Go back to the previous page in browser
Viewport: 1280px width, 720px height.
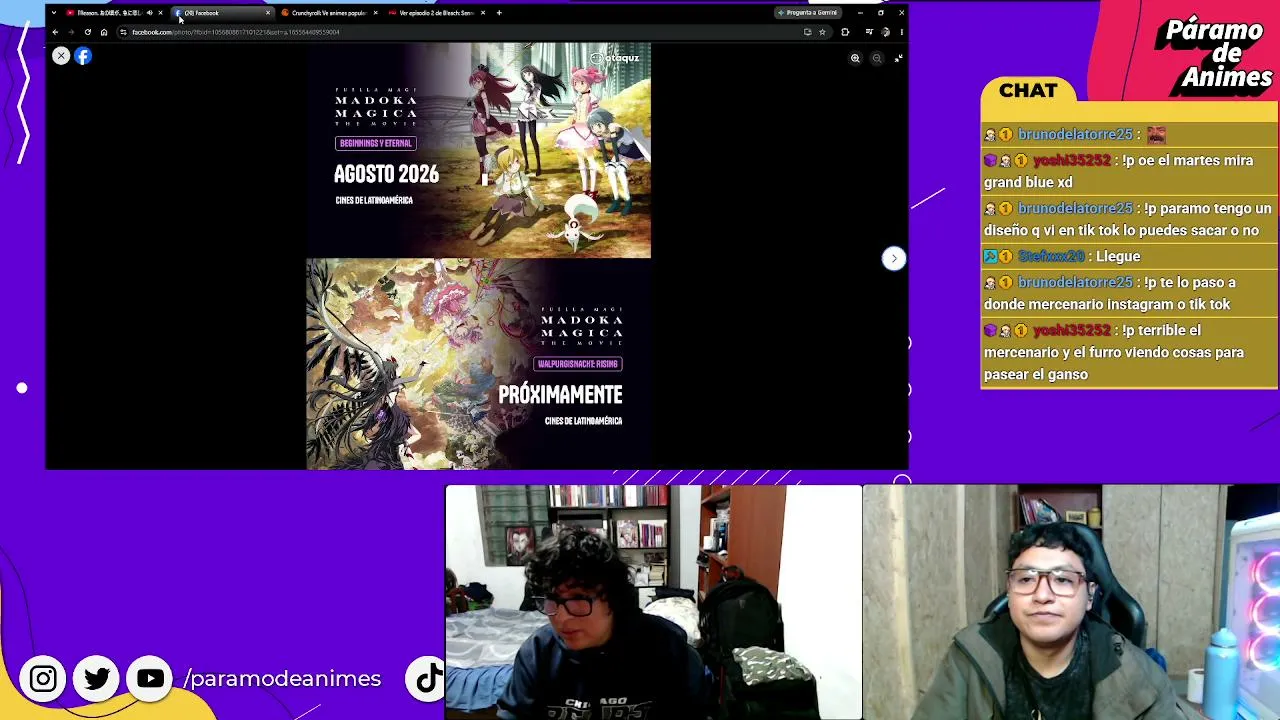55,32
